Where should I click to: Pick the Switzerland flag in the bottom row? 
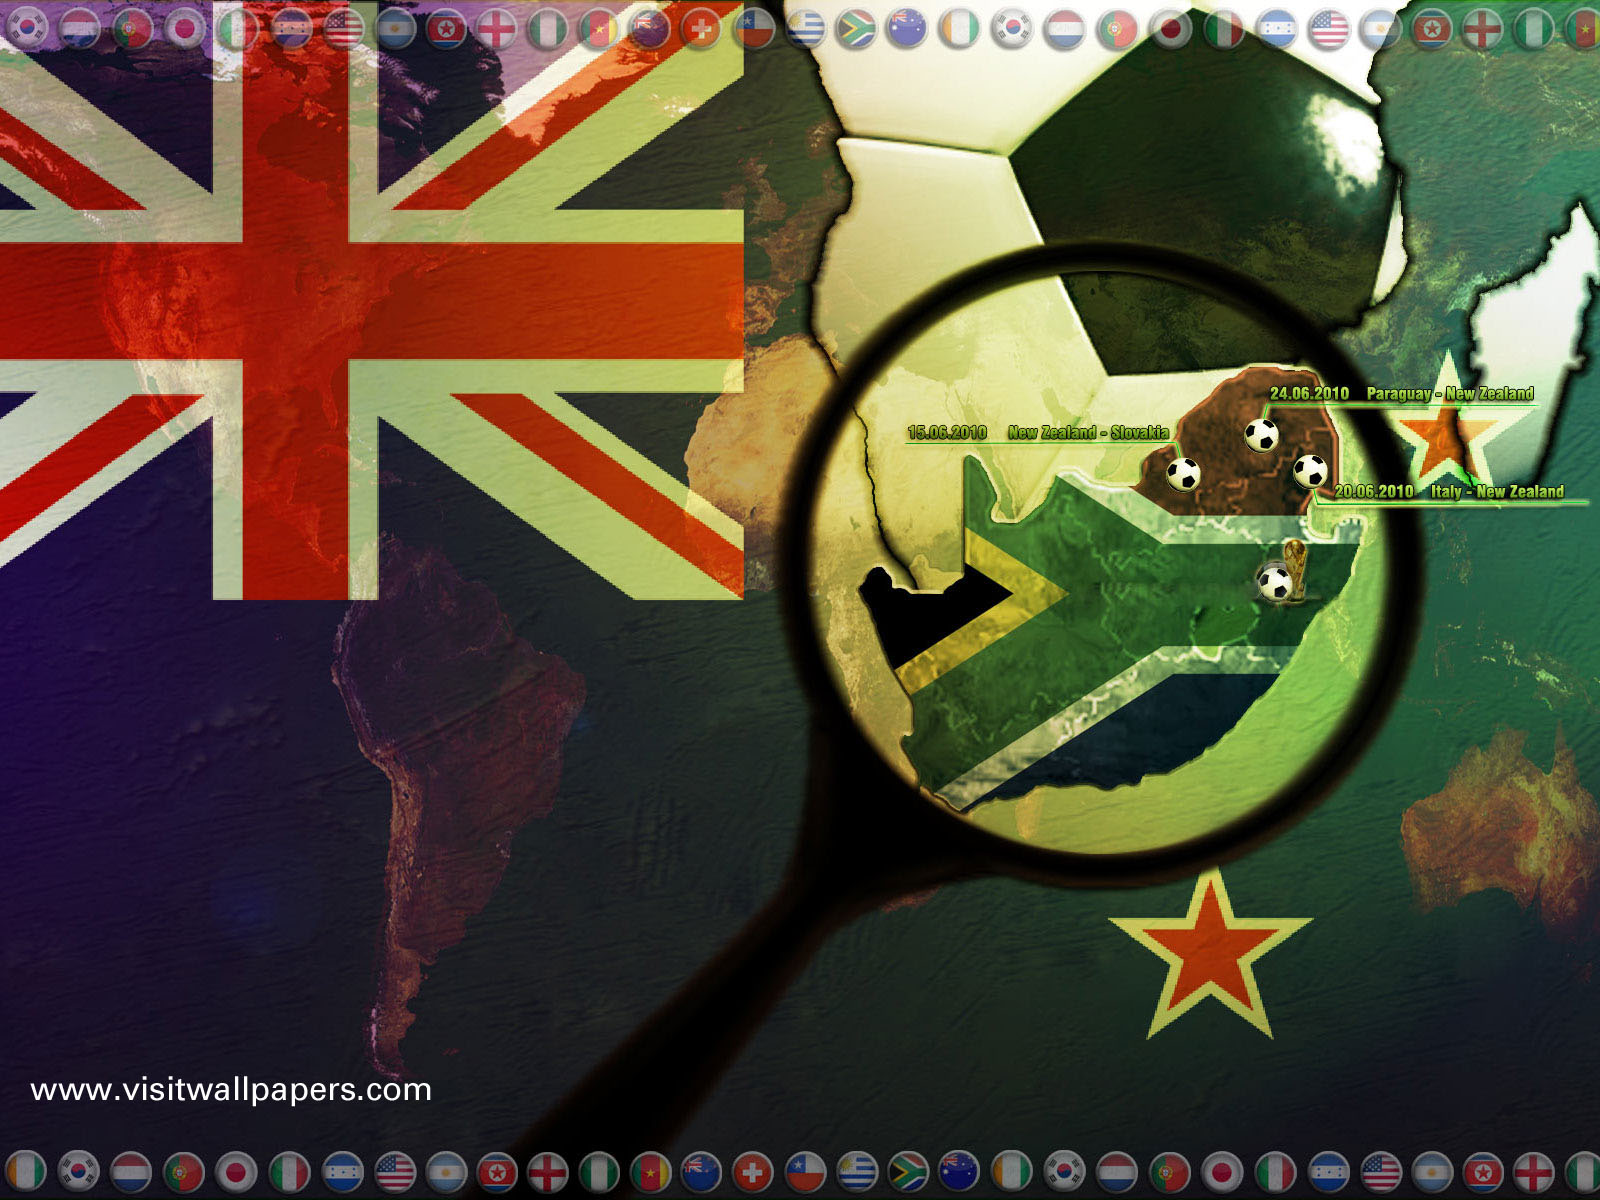pos(753,1171)
